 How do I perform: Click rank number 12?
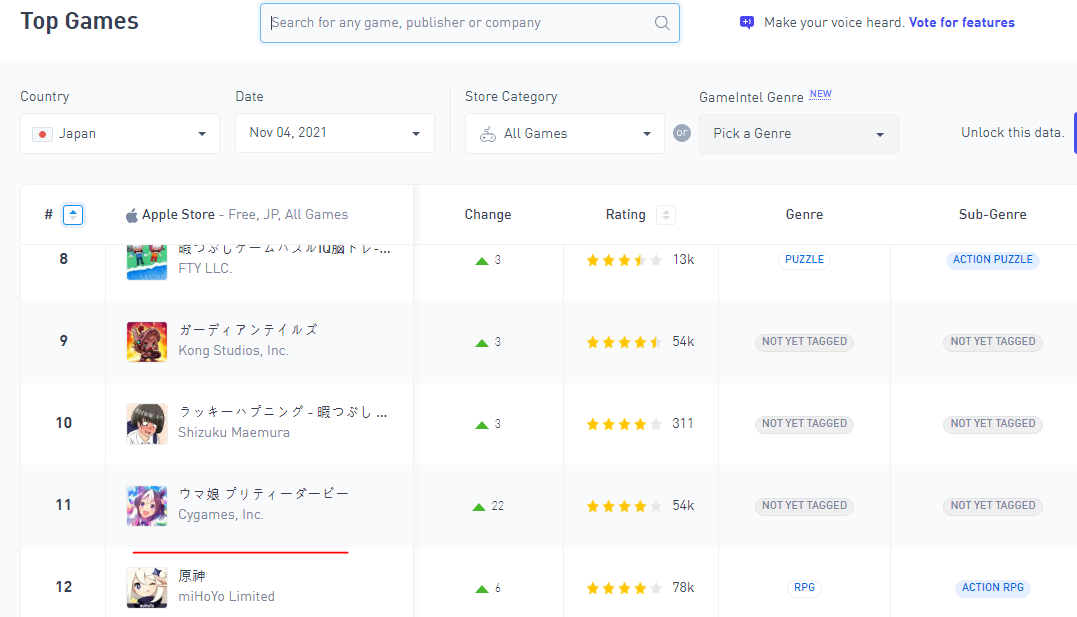point(64,587)
